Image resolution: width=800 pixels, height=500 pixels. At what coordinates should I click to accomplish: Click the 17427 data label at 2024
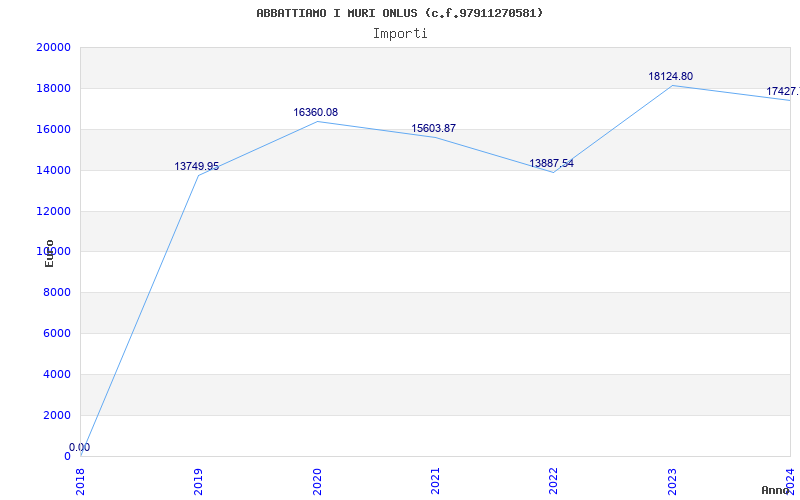pyautogui.click(x=783, y=91)
